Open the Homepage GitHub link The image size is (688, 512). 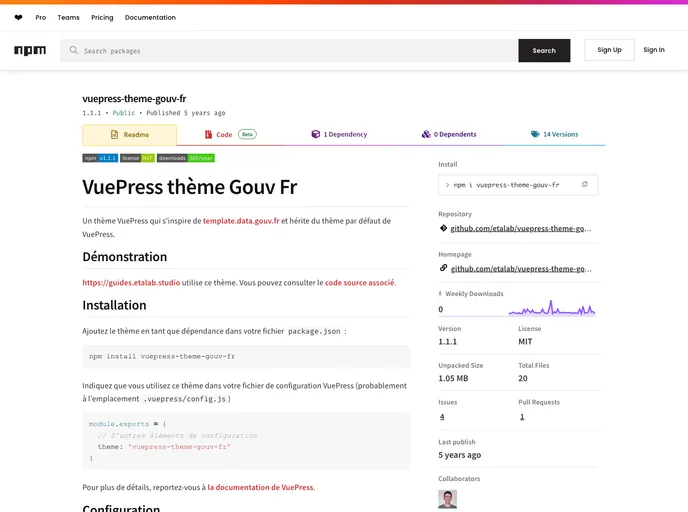[x=520, y=269]
